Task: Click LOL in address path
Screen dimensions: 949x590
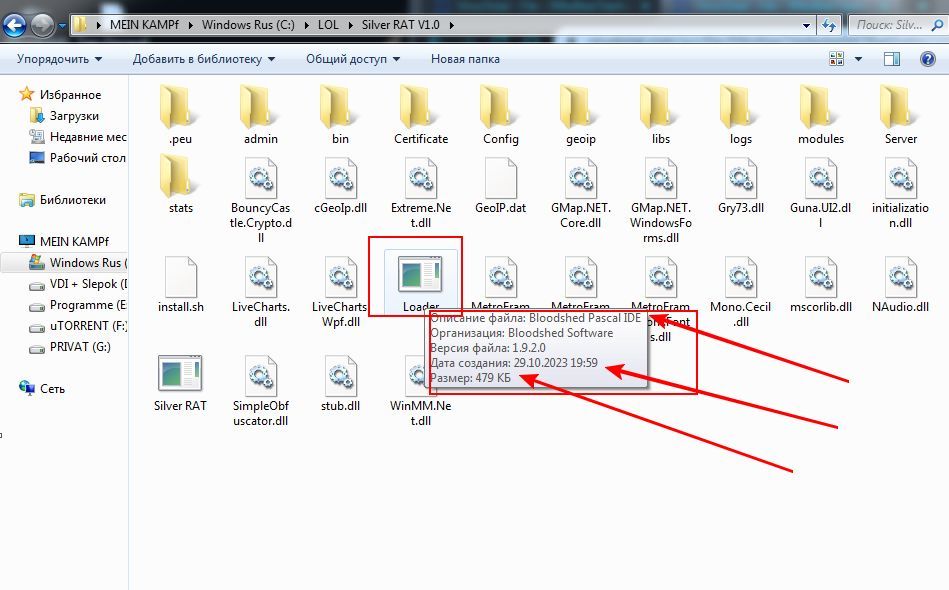Action: point(328,25)
